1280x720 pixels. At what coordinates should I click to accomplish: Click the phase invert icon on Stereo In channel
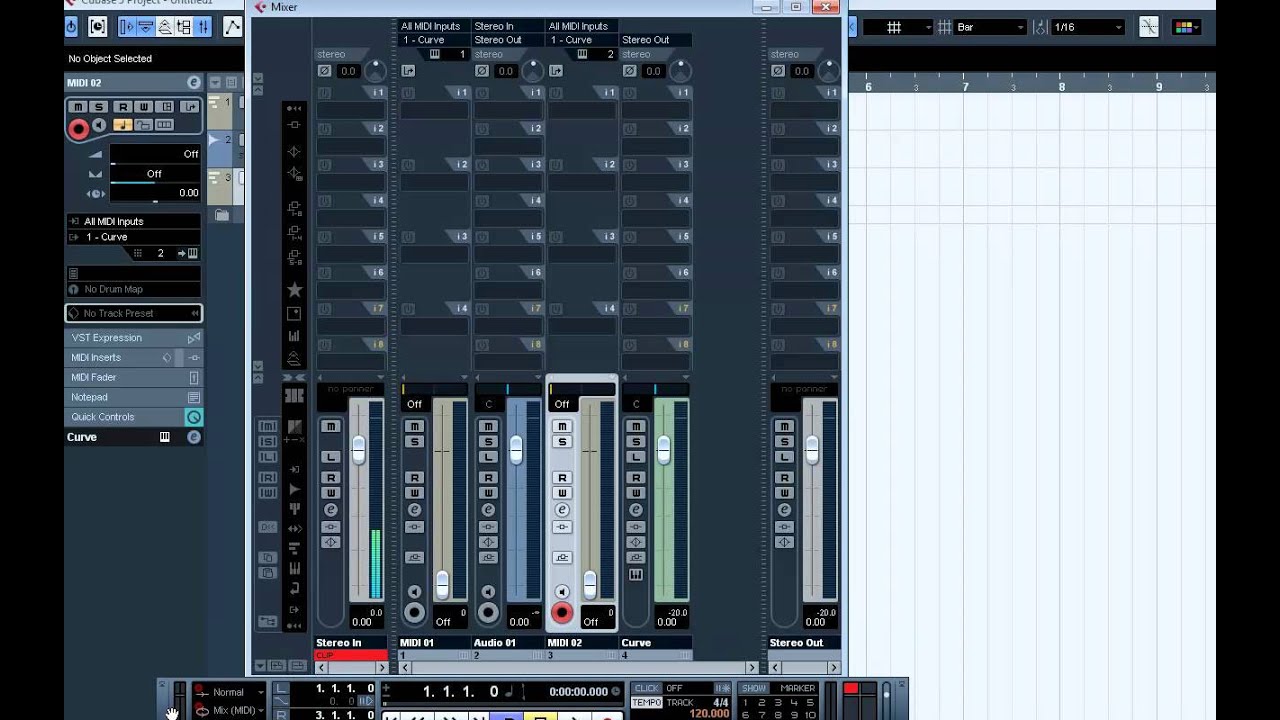point(325,71)
